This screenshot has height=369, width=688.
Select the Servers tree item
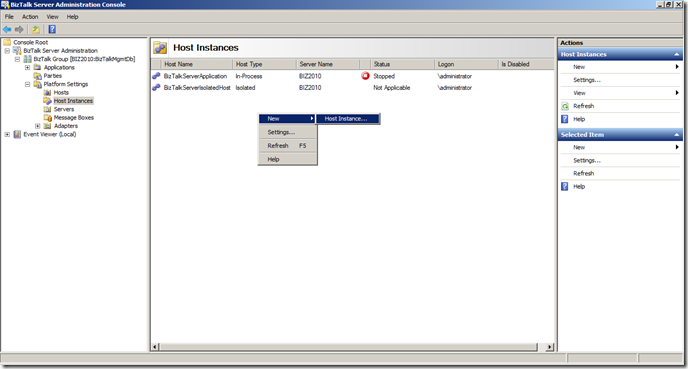tap(64, 109)
